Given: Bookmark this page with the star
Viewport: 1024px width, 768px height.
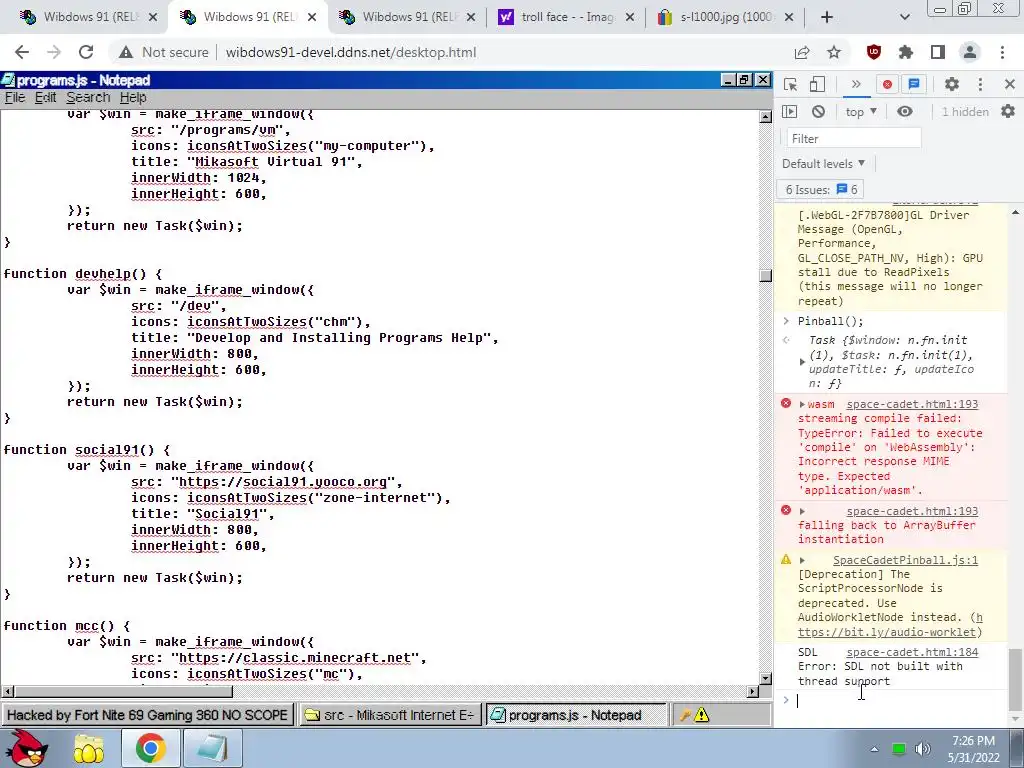Looking at the screenshot, I should pos(834,52).
